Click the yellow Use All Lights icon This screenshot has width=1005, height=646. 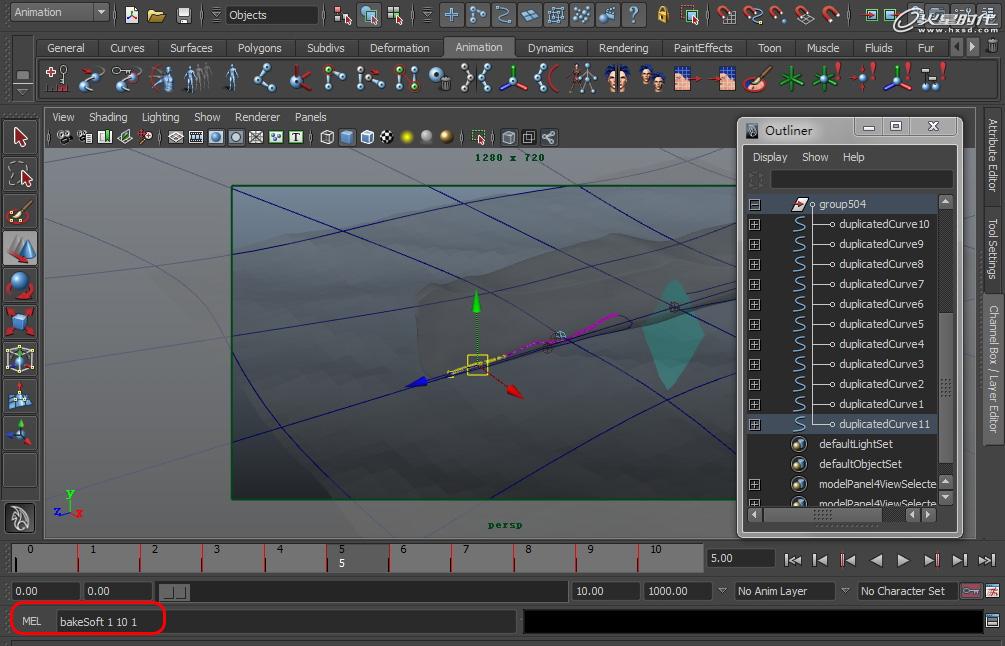click(407, 137)
